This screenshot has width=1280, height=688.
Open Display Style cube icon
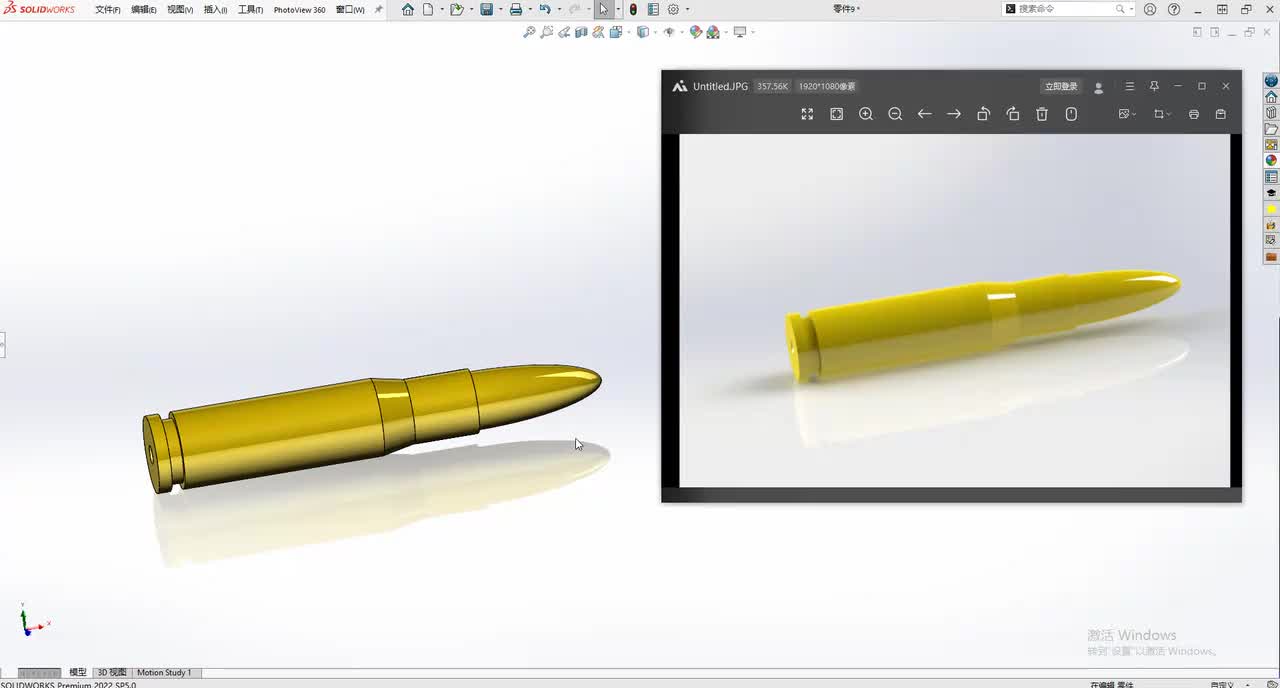[642, 32]
